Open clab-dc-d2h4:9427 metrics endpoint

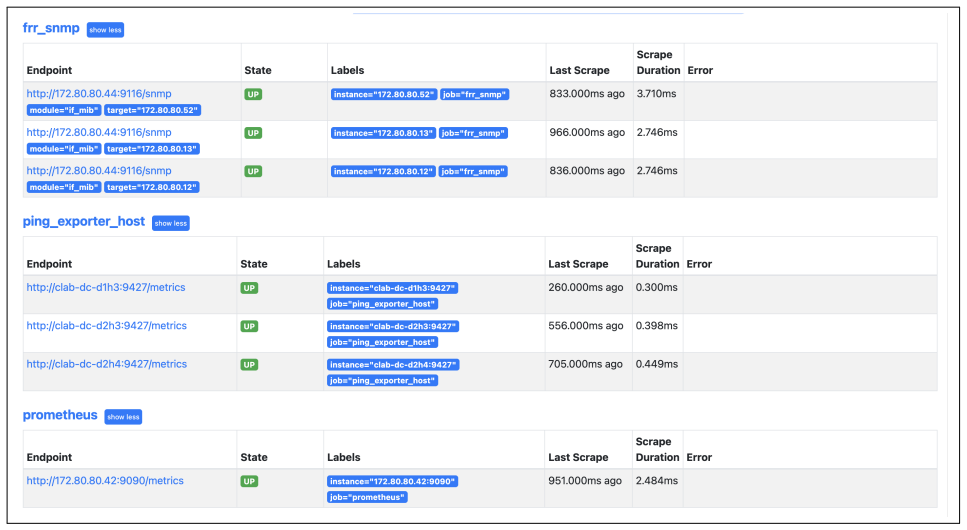click(106, 364)
